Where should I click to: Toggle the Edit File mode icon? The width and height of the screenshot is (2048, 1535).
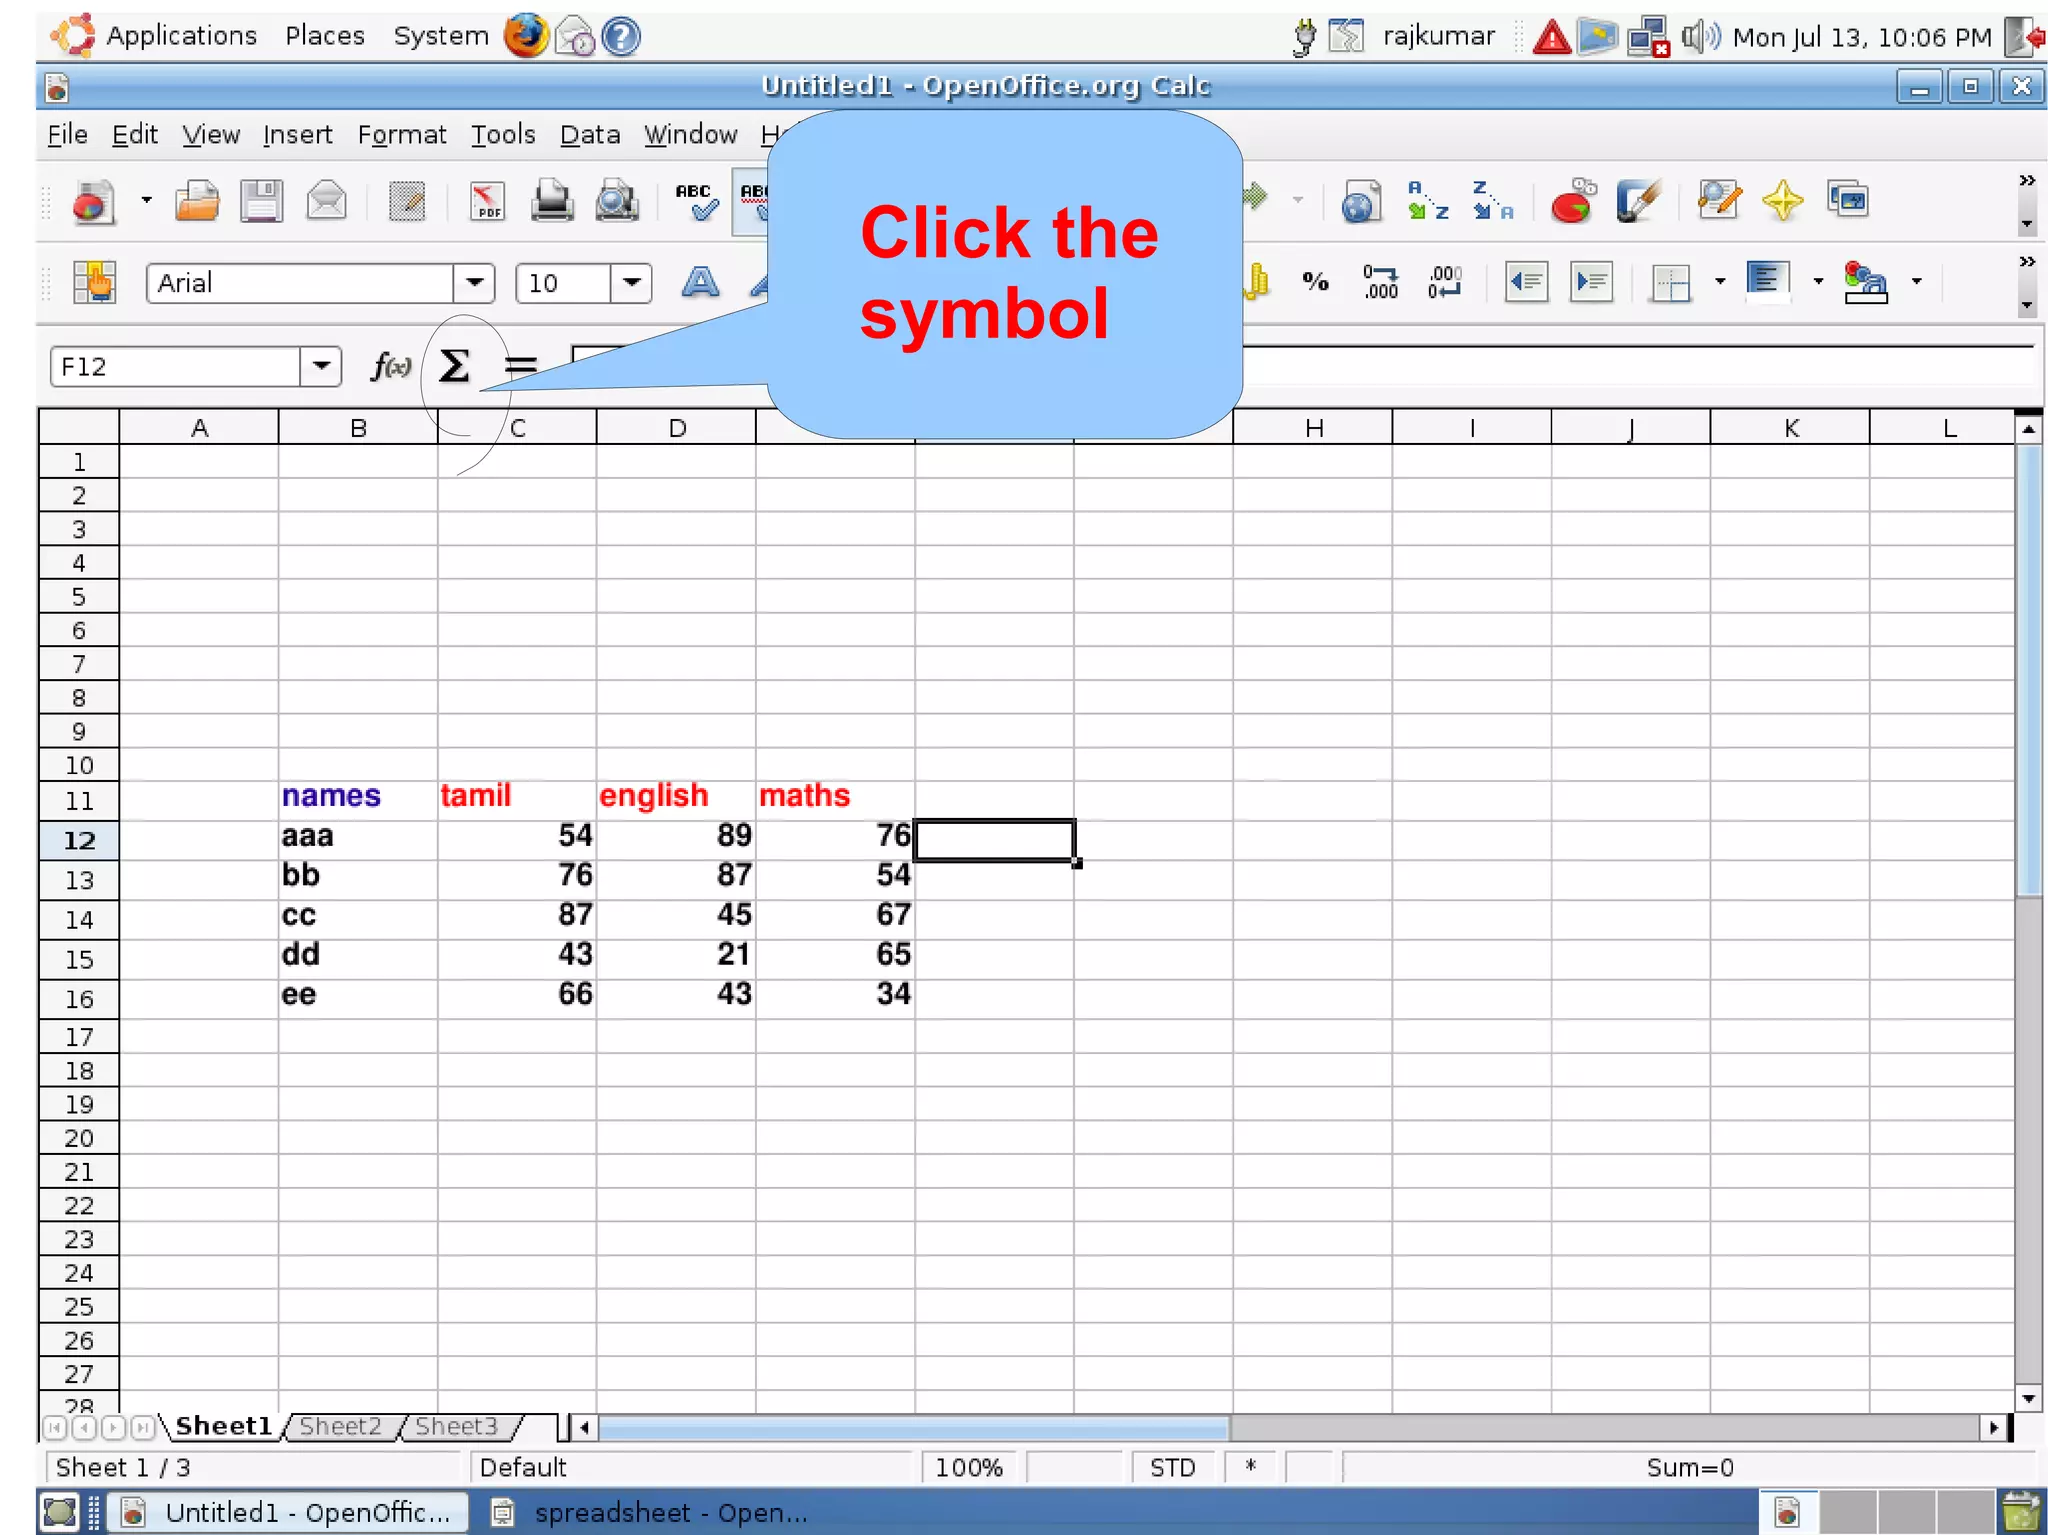pyautogui.click(x=407, y=201)
